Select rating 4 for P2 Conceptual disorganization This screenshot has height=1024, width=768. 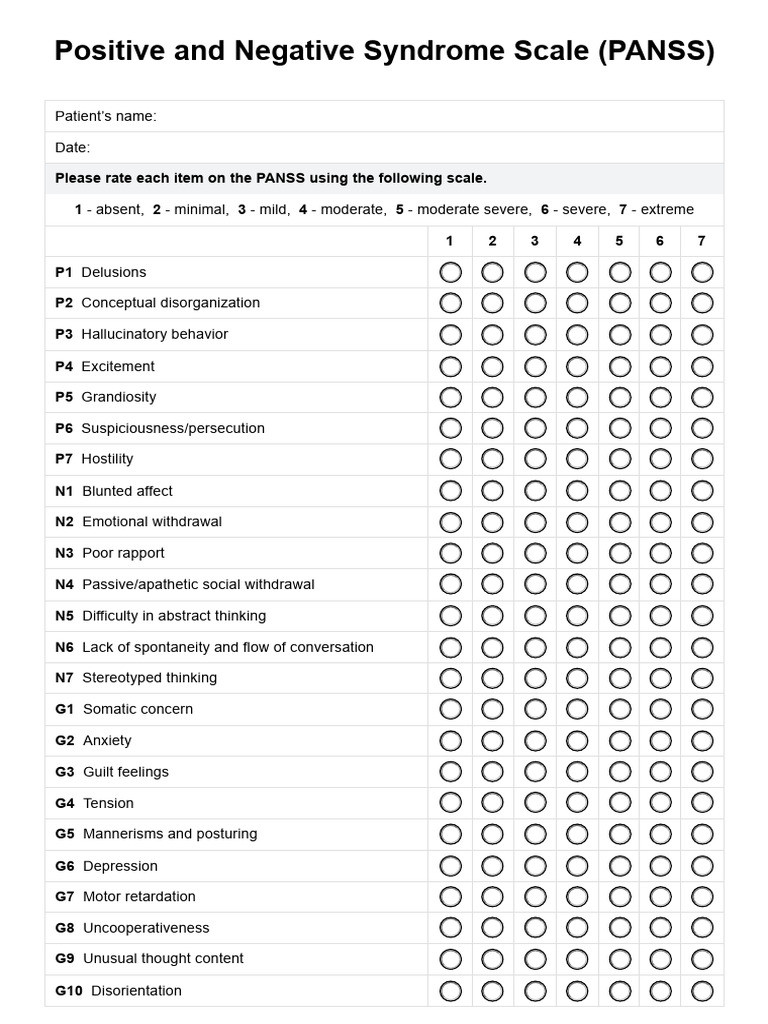click(x=577, y=303)
